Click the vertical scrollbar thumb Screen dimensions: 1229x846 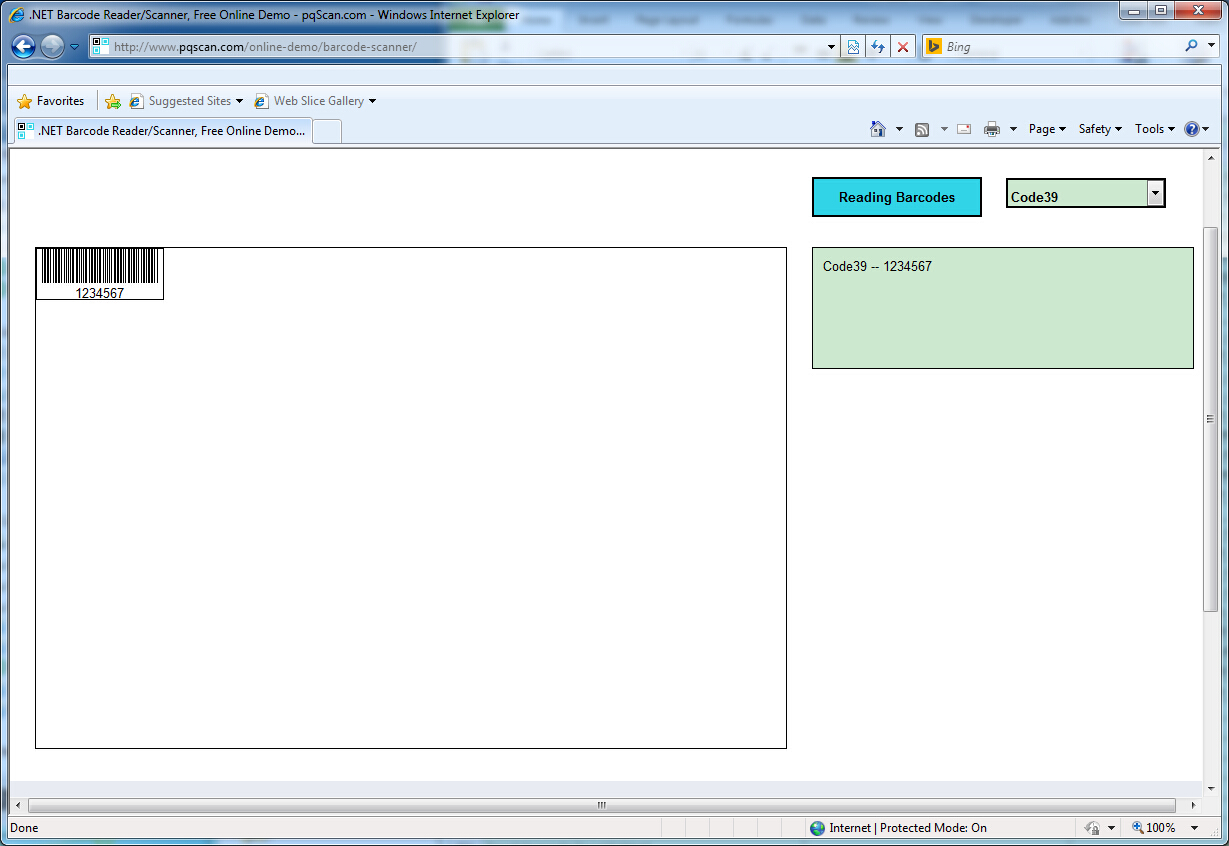pos(1210,418)
